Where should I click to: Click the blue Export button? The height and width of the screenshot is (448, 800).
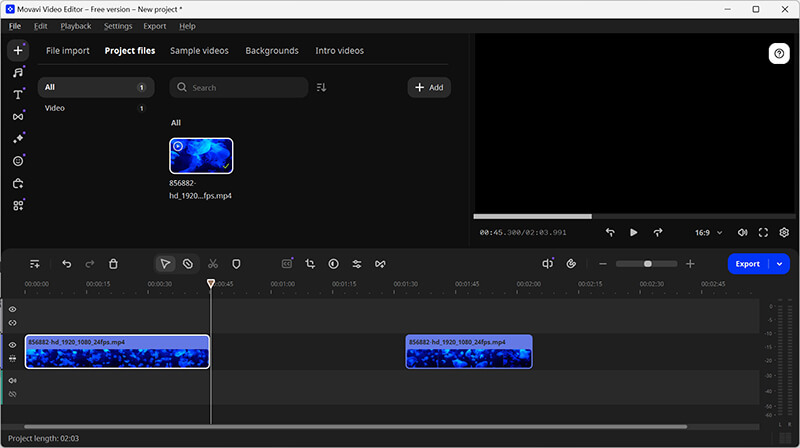pyautogui.click(x=748, y=264)
